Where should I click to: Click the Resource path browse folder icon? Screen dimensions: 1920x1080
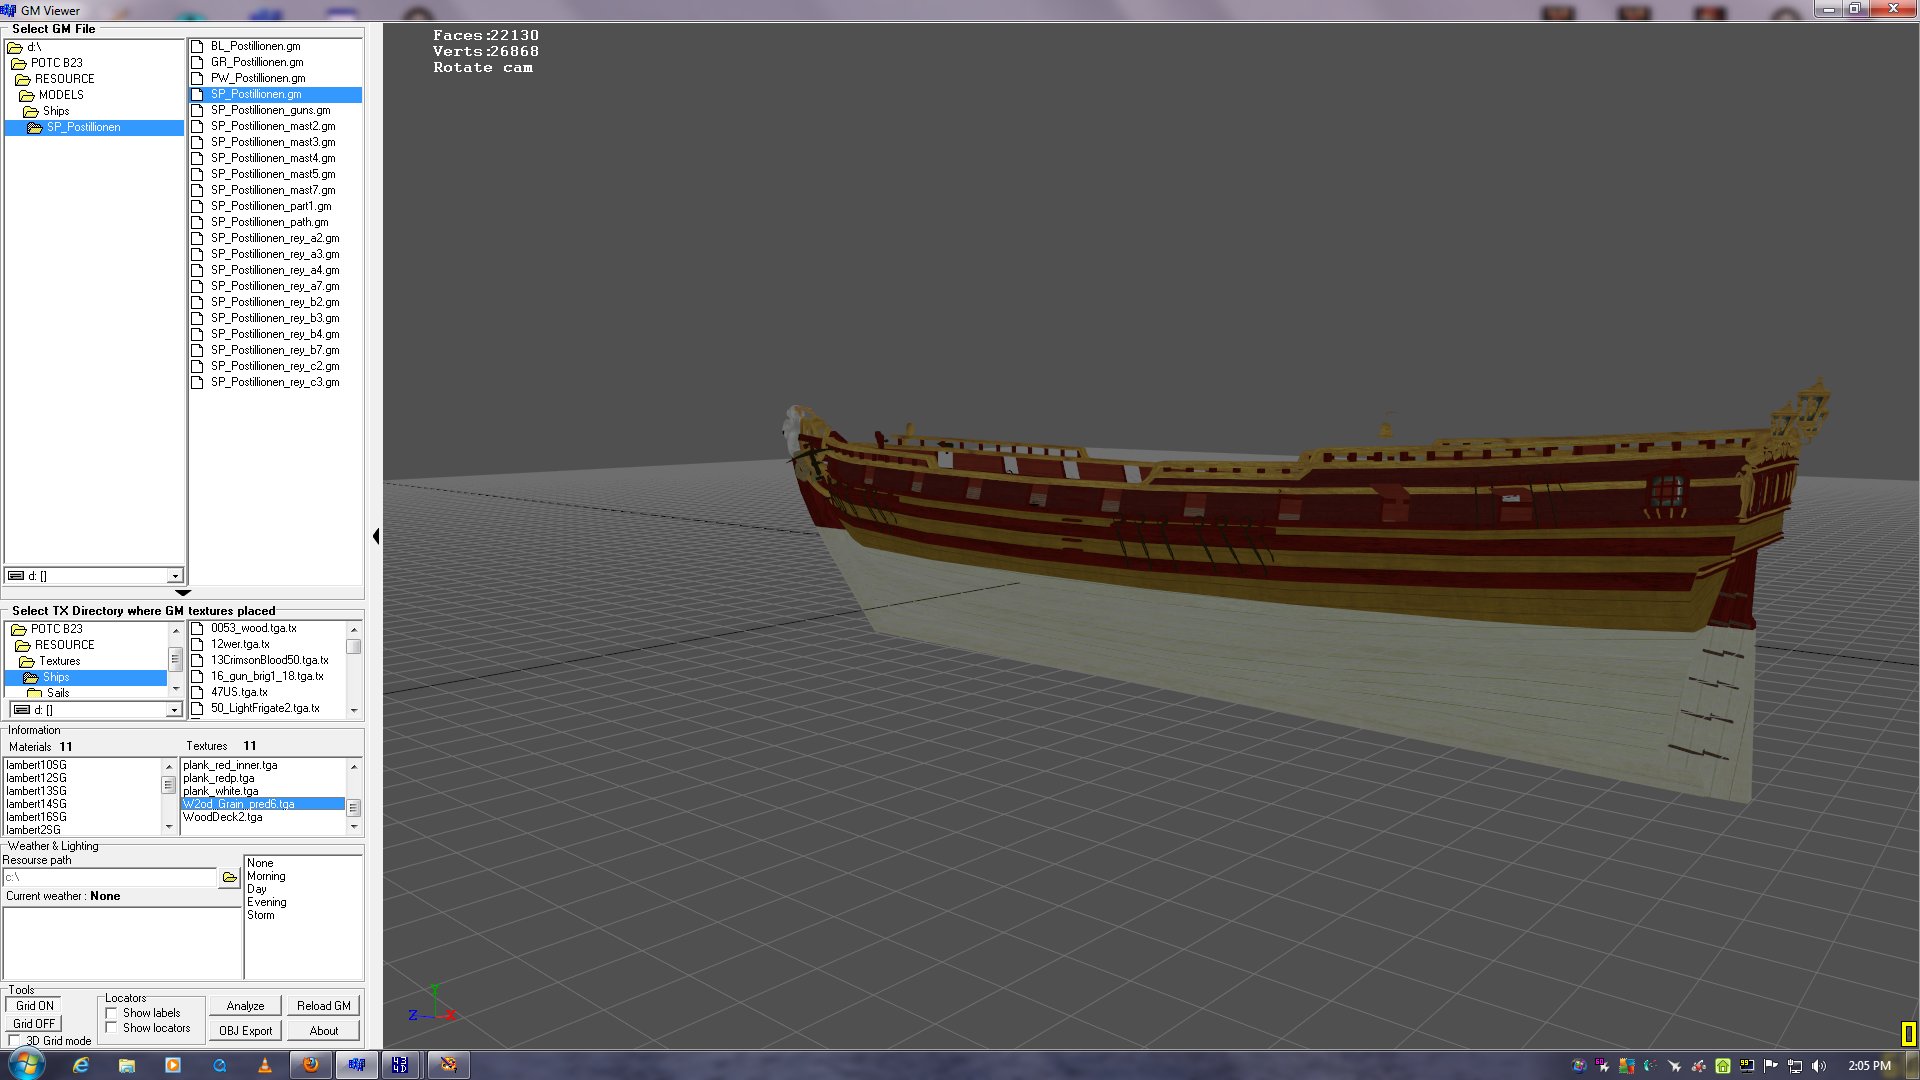point(230,877)
